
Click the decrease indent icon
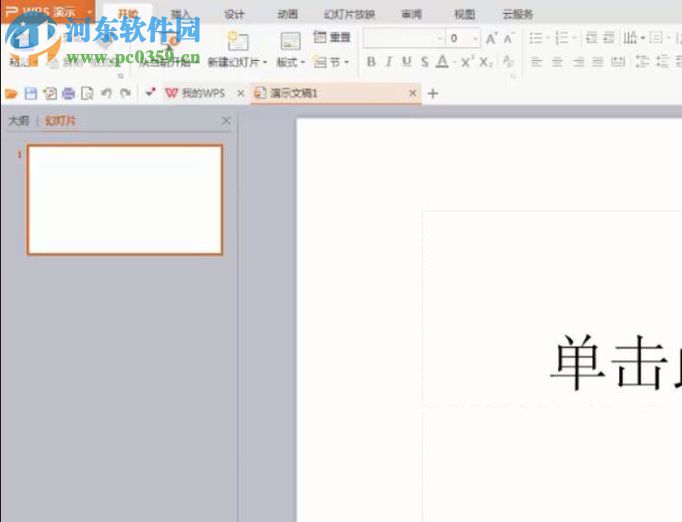pos(592,38)
